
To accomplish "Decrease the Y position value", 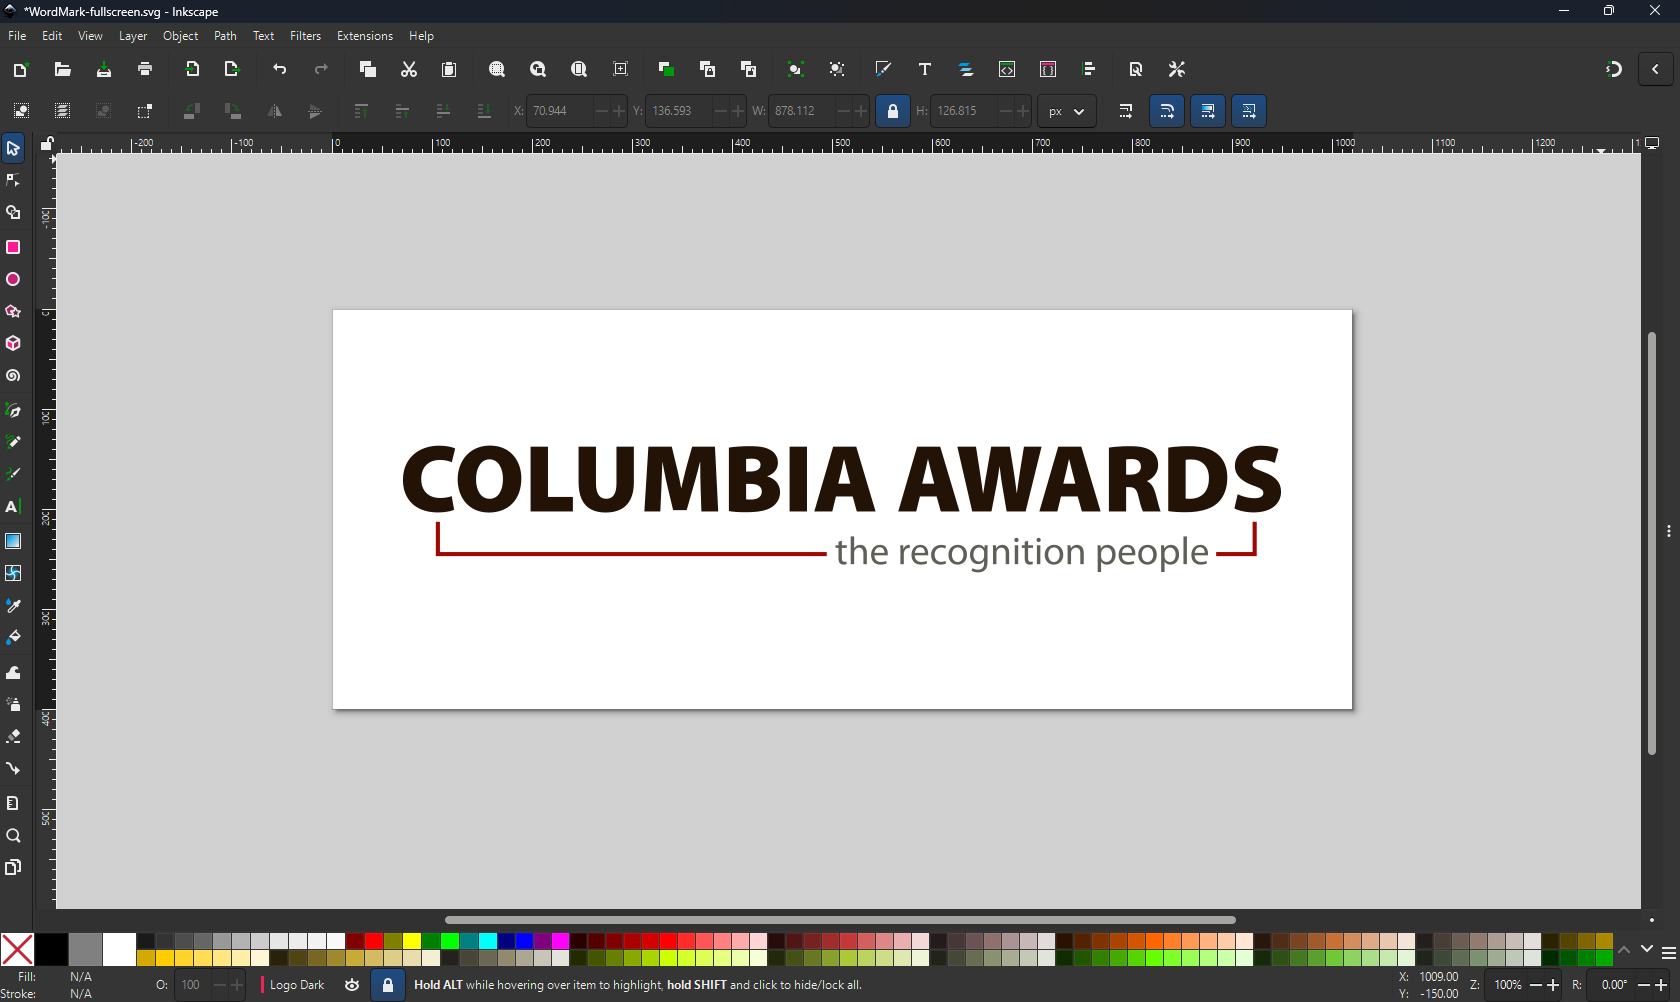I will [720, 111].
